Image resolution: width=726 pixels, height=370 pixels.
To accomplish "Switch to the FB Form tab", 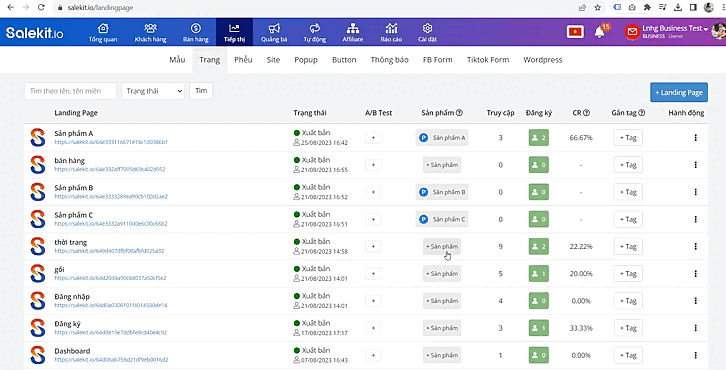I will coord(438,60).
